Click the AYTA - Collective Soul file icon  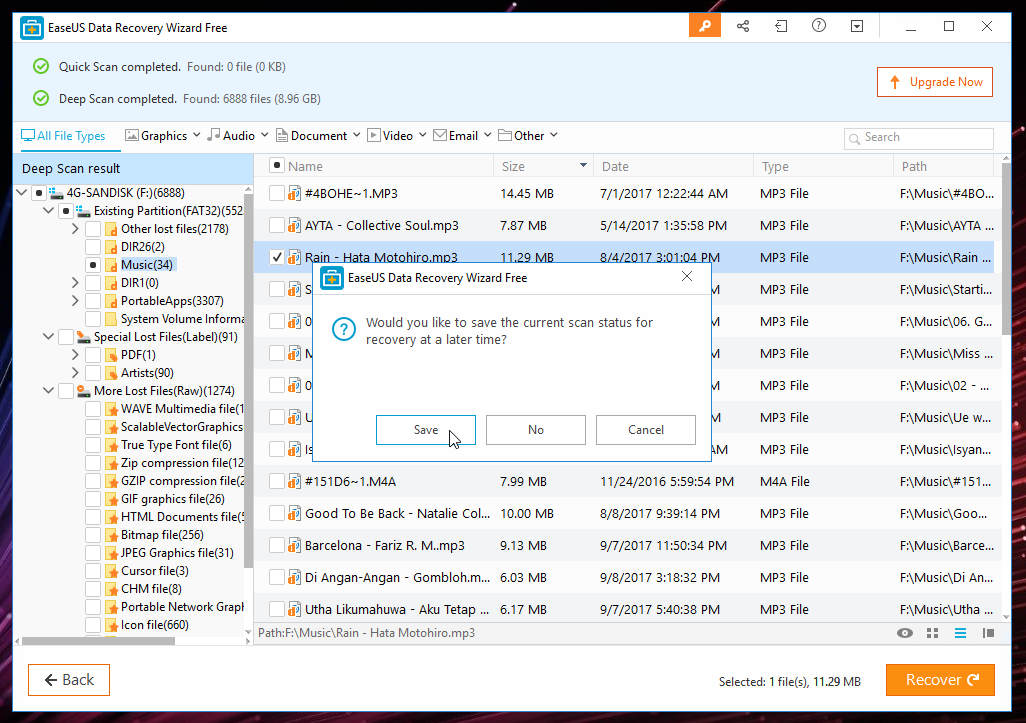[294, 226]
